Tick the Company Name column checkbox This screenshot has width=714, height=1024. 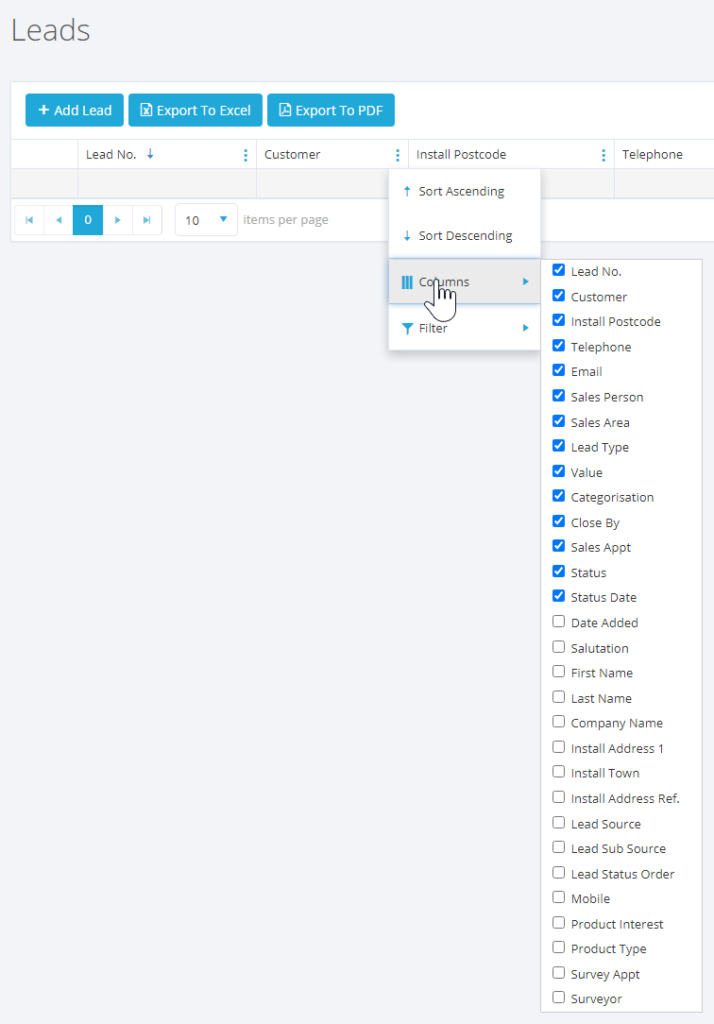coord(559,722)
